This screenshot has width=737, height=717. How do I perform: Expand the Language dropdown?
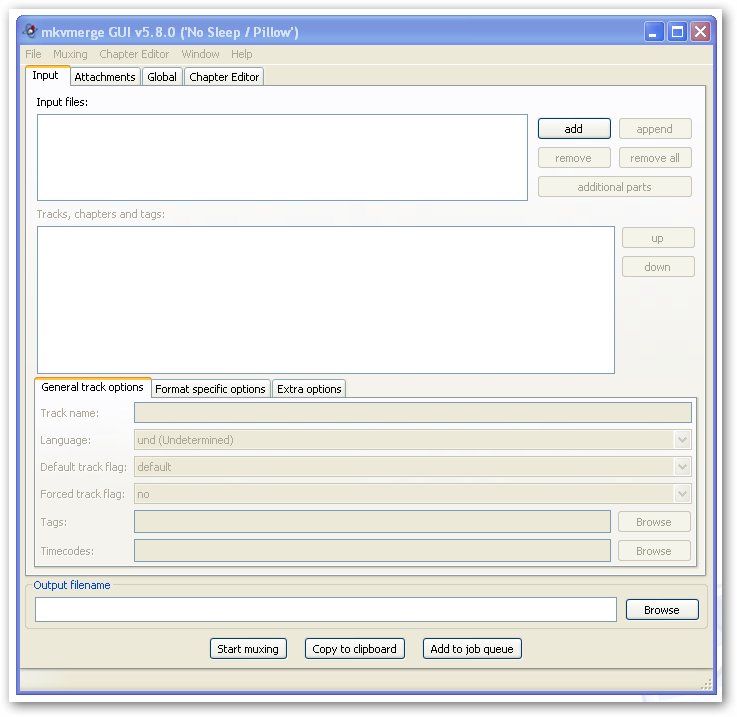point(682,440)
